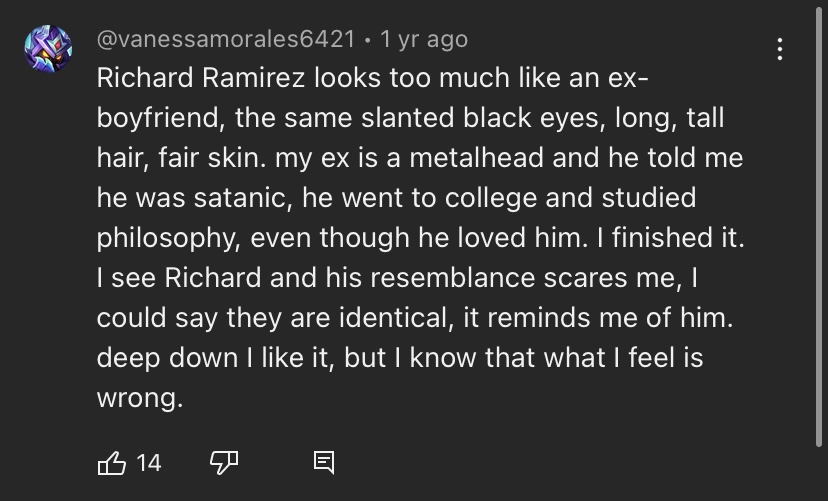Like the comment with the thumbs-up icon
The height and width of the screenshot is (501, 828).
click(111, 463)
